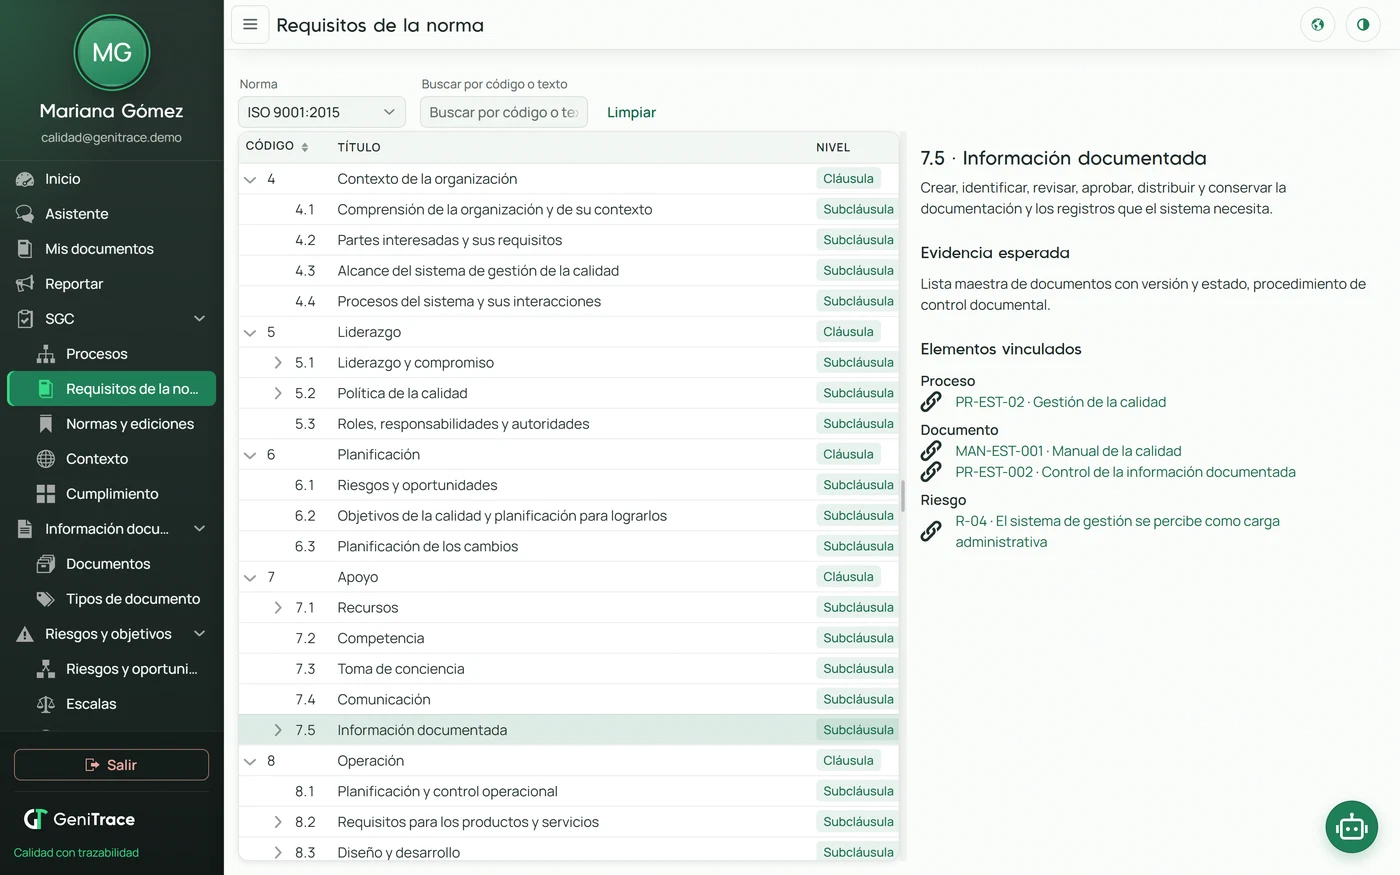The image size is (1400, 875).
Task: Select Requisitos de la no... menu item
Action: point(111,389)
